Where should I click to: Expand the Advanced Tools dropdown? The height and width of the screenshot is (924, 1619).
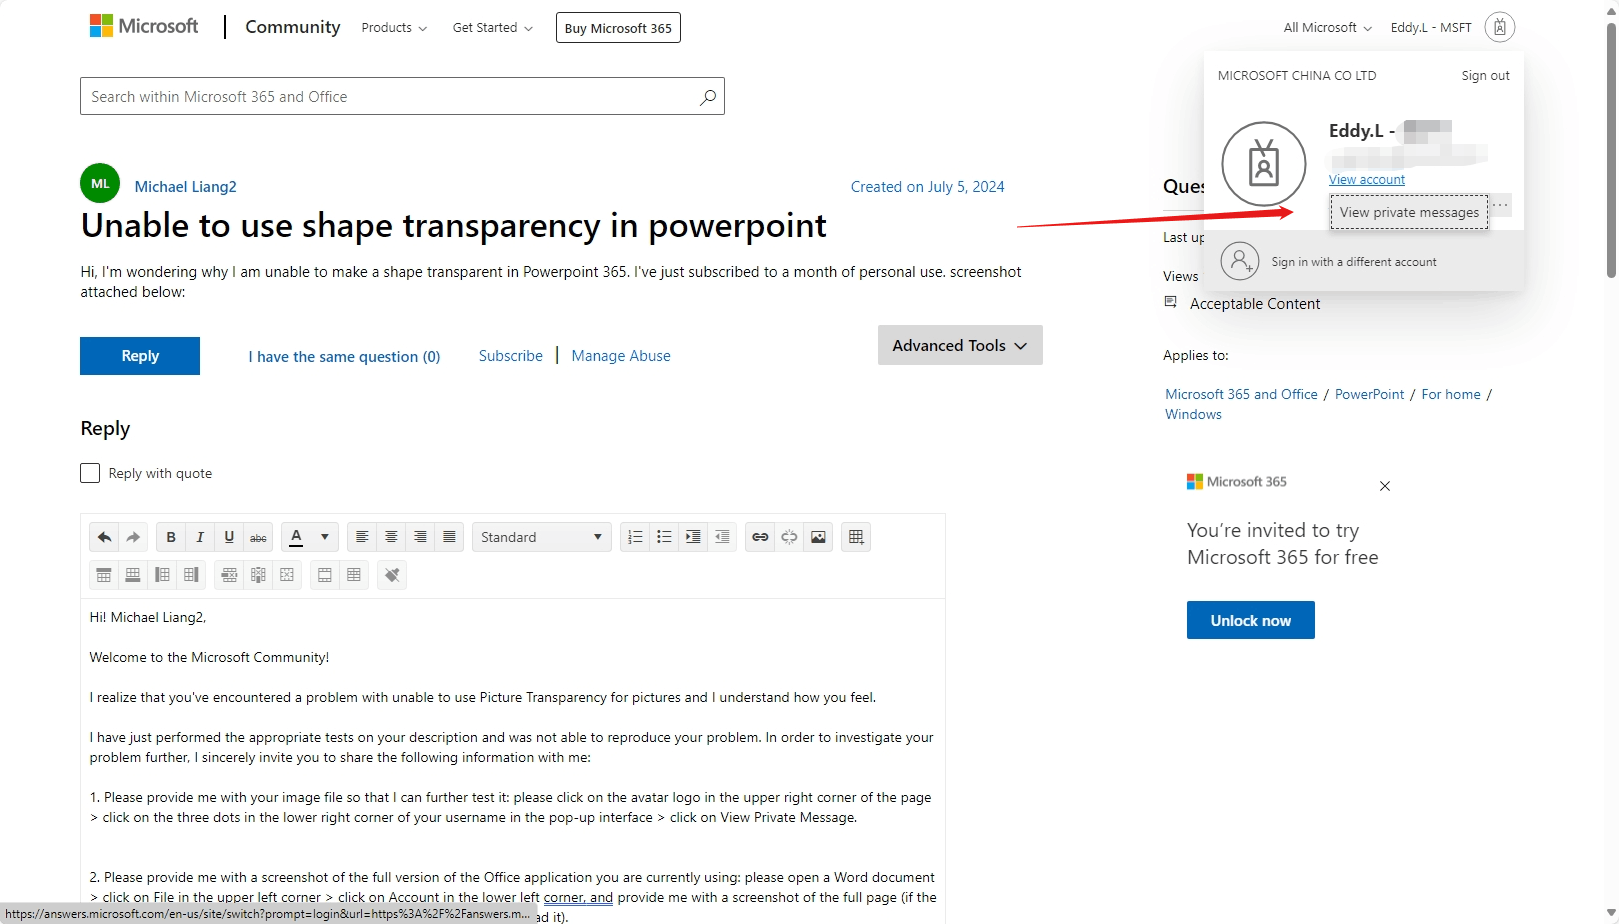pyautogui.click(x=960, y=345)
